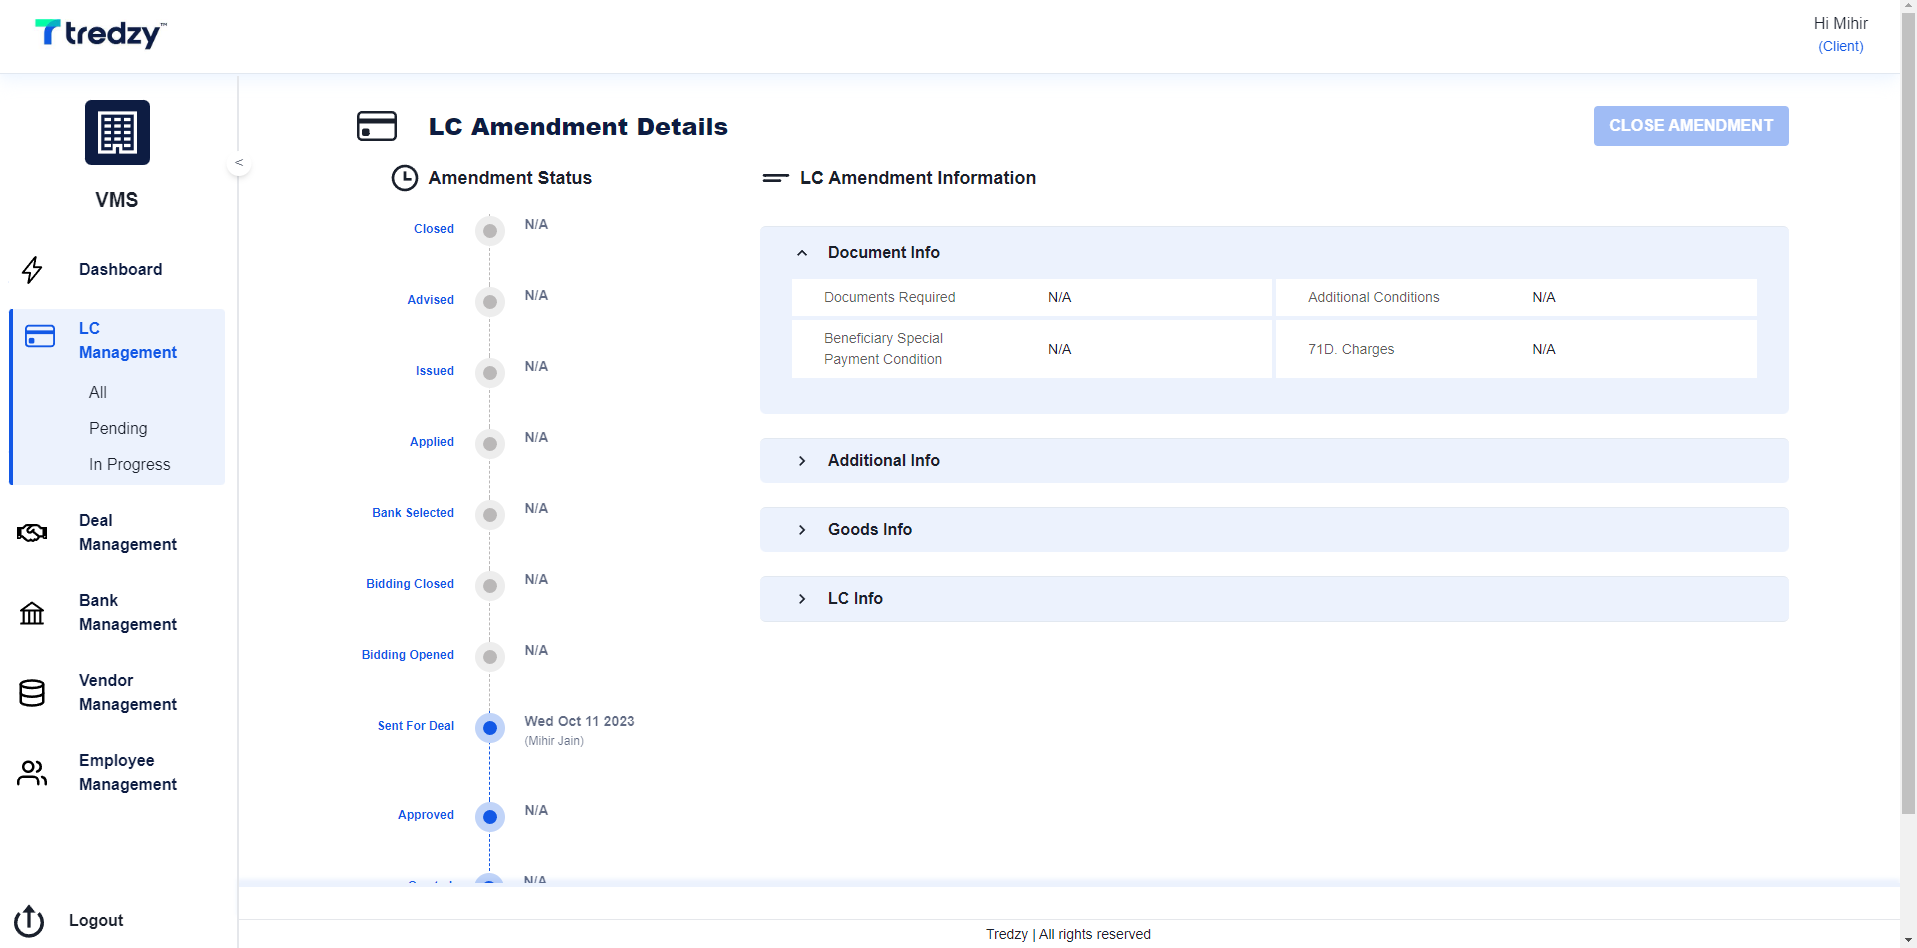Click the Tredzy logo
The height and width of the screenshot is (948, 1917).
coord(100,34)
